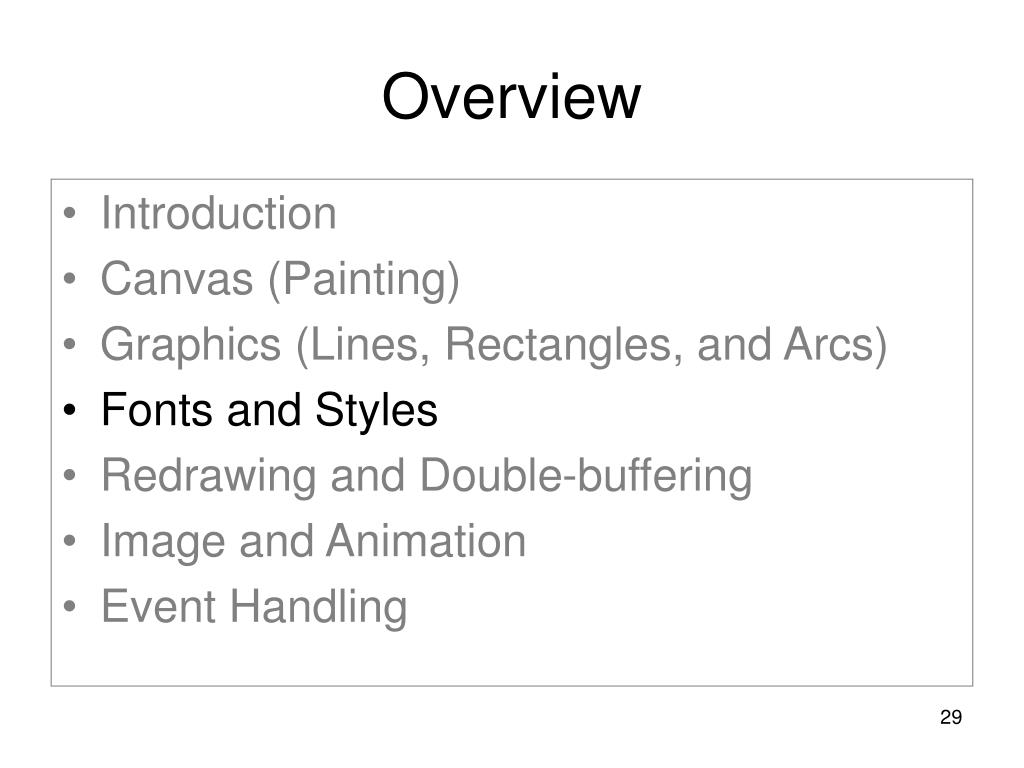The width and height of the screenshot is (1024, 768).
Task: Select the Introduction bullet item
Action: point(219,214)
